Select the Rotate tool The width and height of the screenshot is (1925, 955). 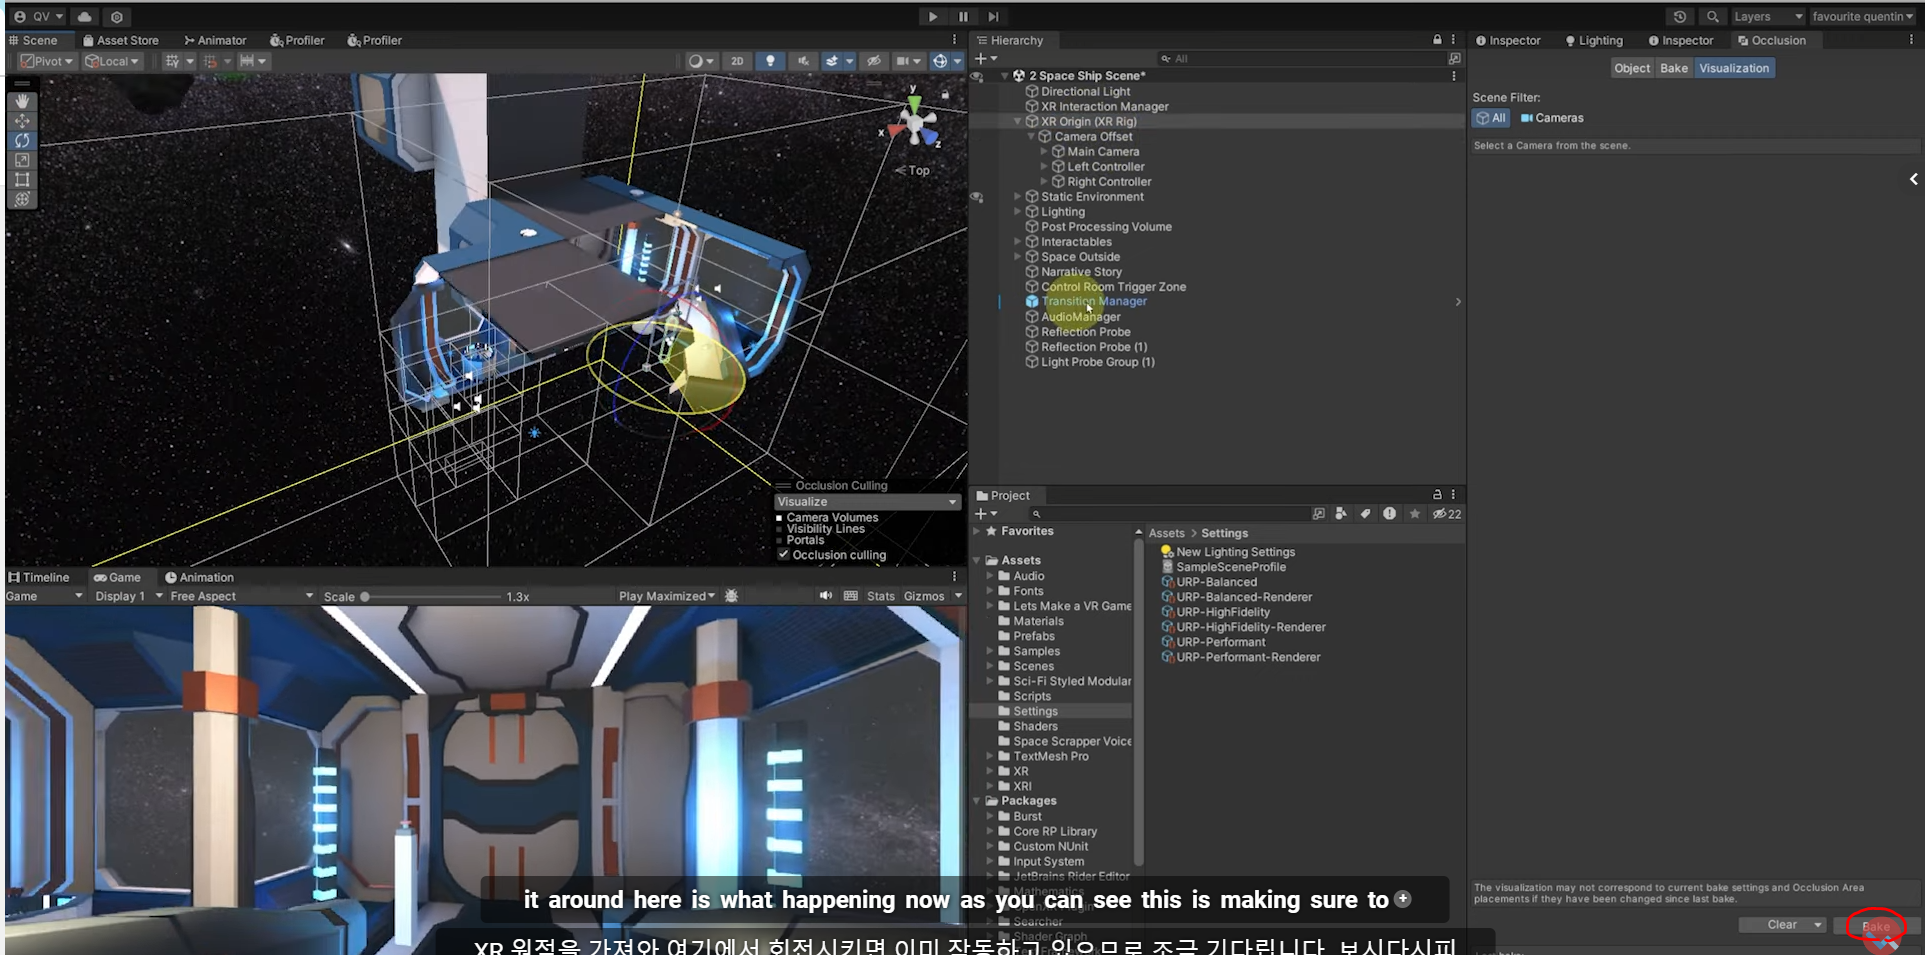click(x=22, y=141)
